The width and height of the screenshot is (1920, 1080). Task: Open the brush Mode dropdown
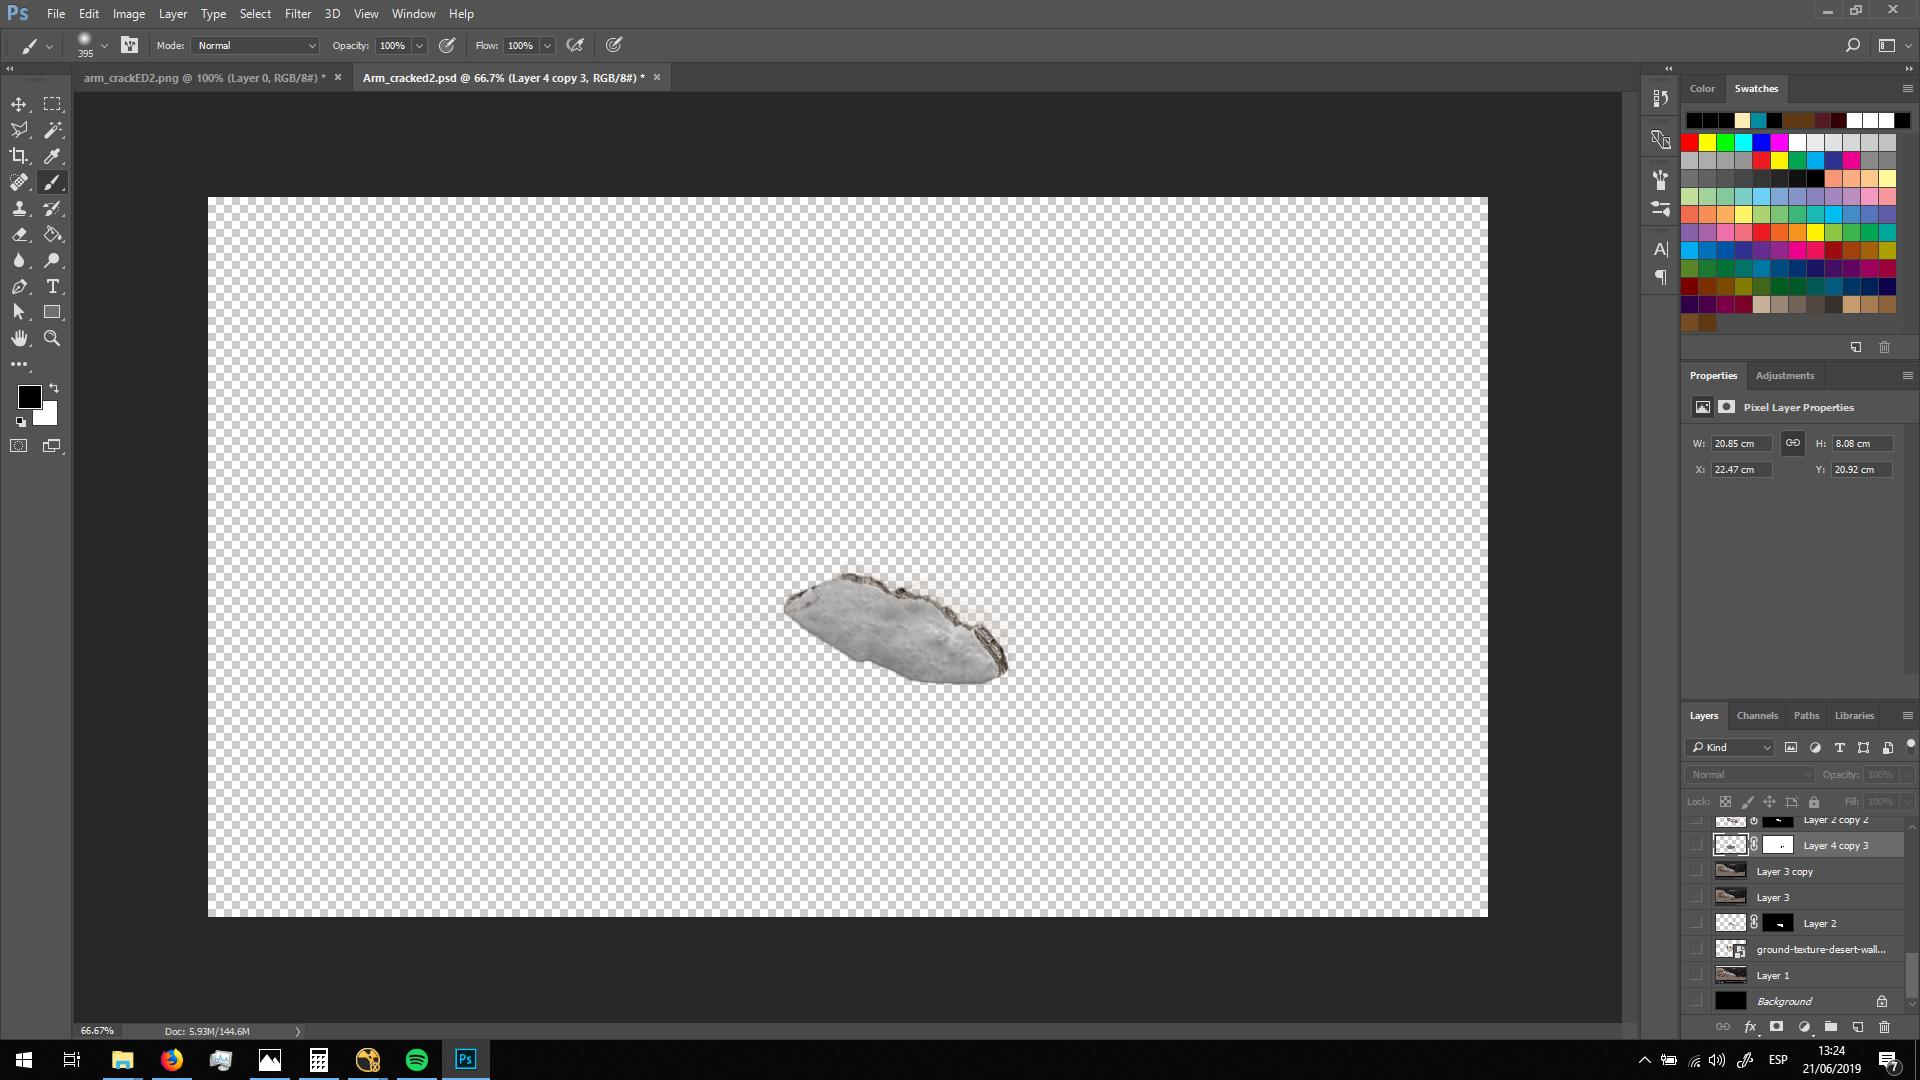[x=257, y=45]
